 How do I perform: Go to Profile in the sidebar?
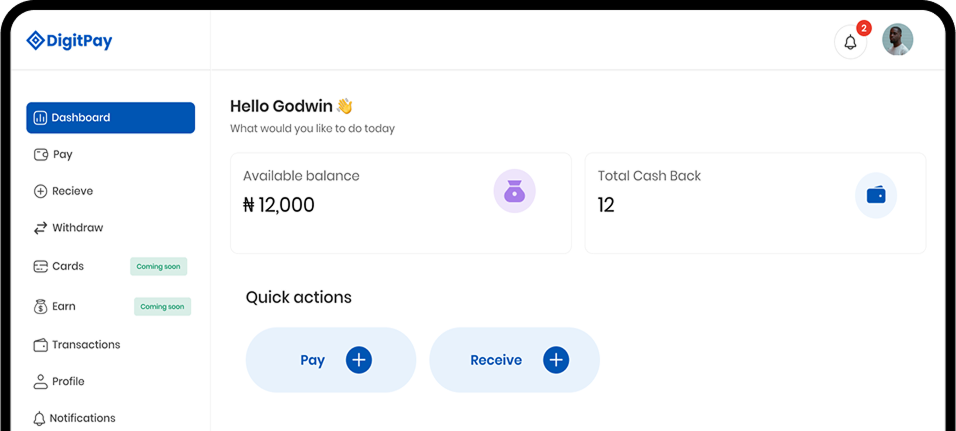click(x=59, y=382)
